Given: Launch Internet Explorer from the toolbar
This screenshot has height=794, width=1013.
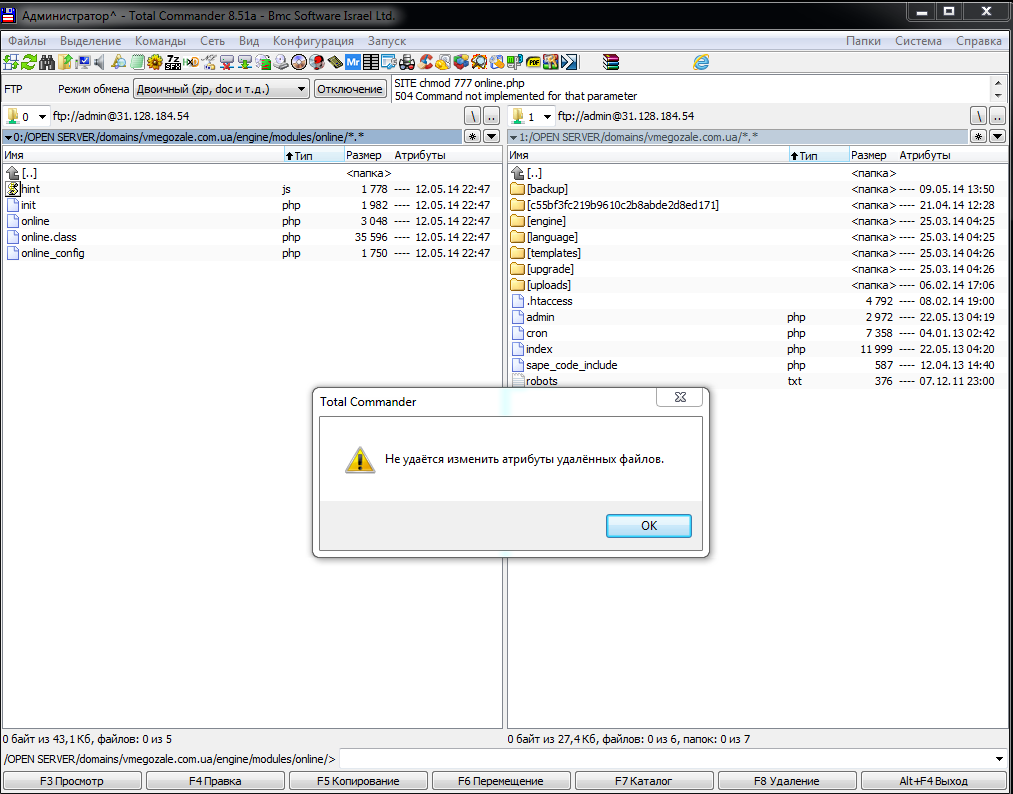Looking at the screenshot, I should (x=702, y=62).
